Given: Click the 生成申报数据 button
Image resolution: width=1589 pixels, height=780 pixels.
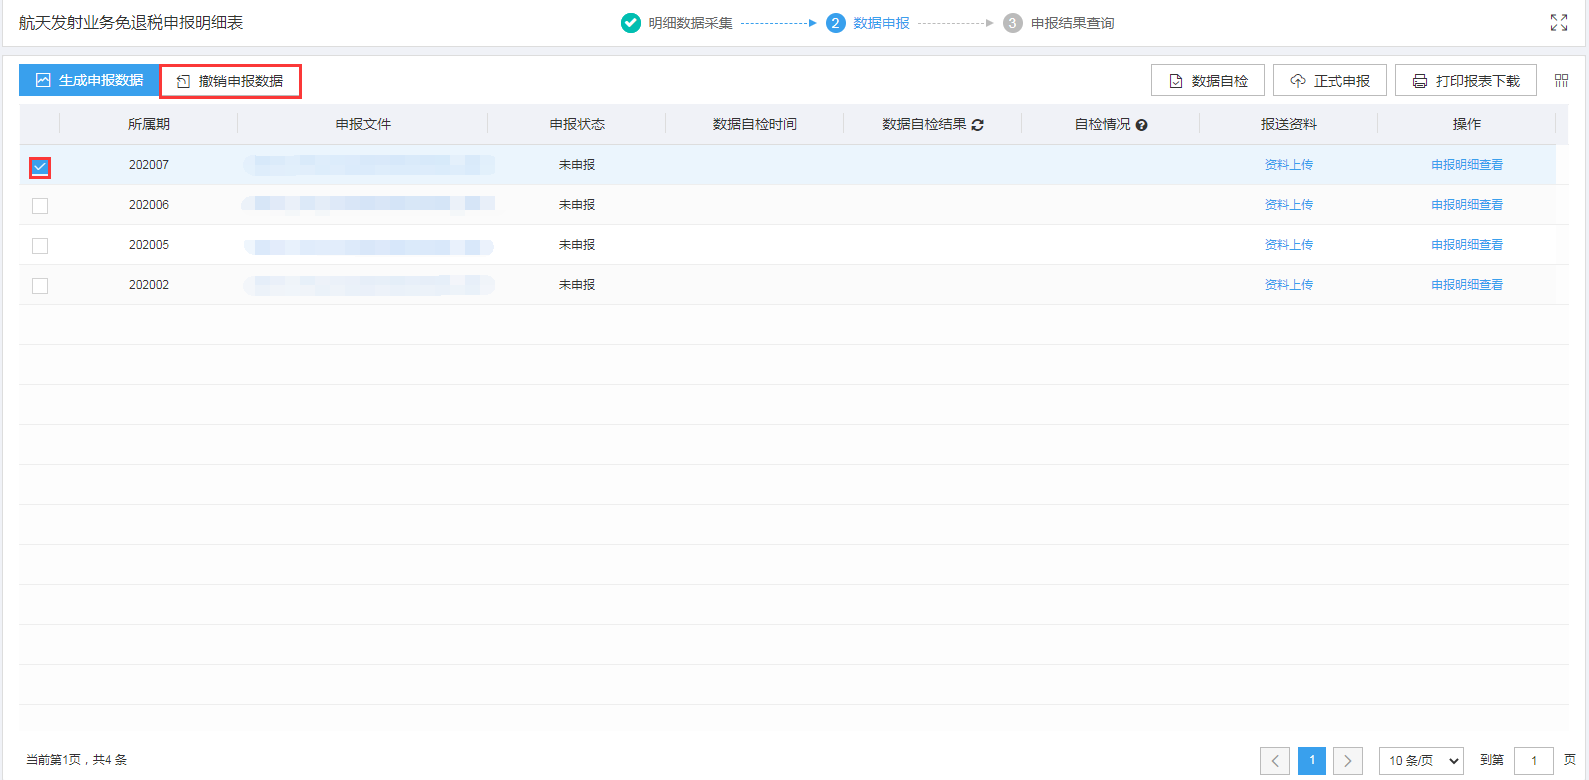Looking at the screenshot, I should coord(89,80).
